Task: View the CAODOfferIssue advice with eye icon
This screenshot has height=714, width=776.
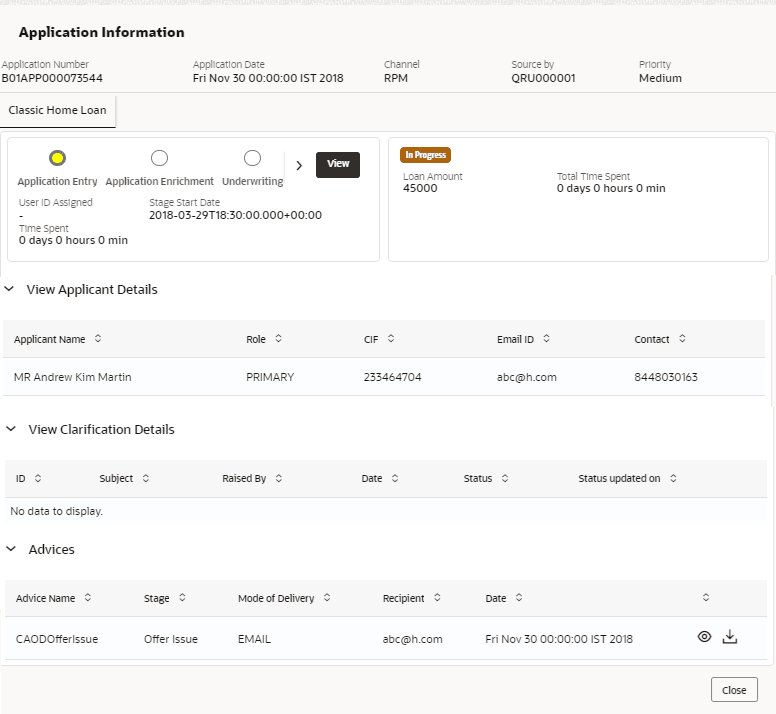Action: point(704,637)
